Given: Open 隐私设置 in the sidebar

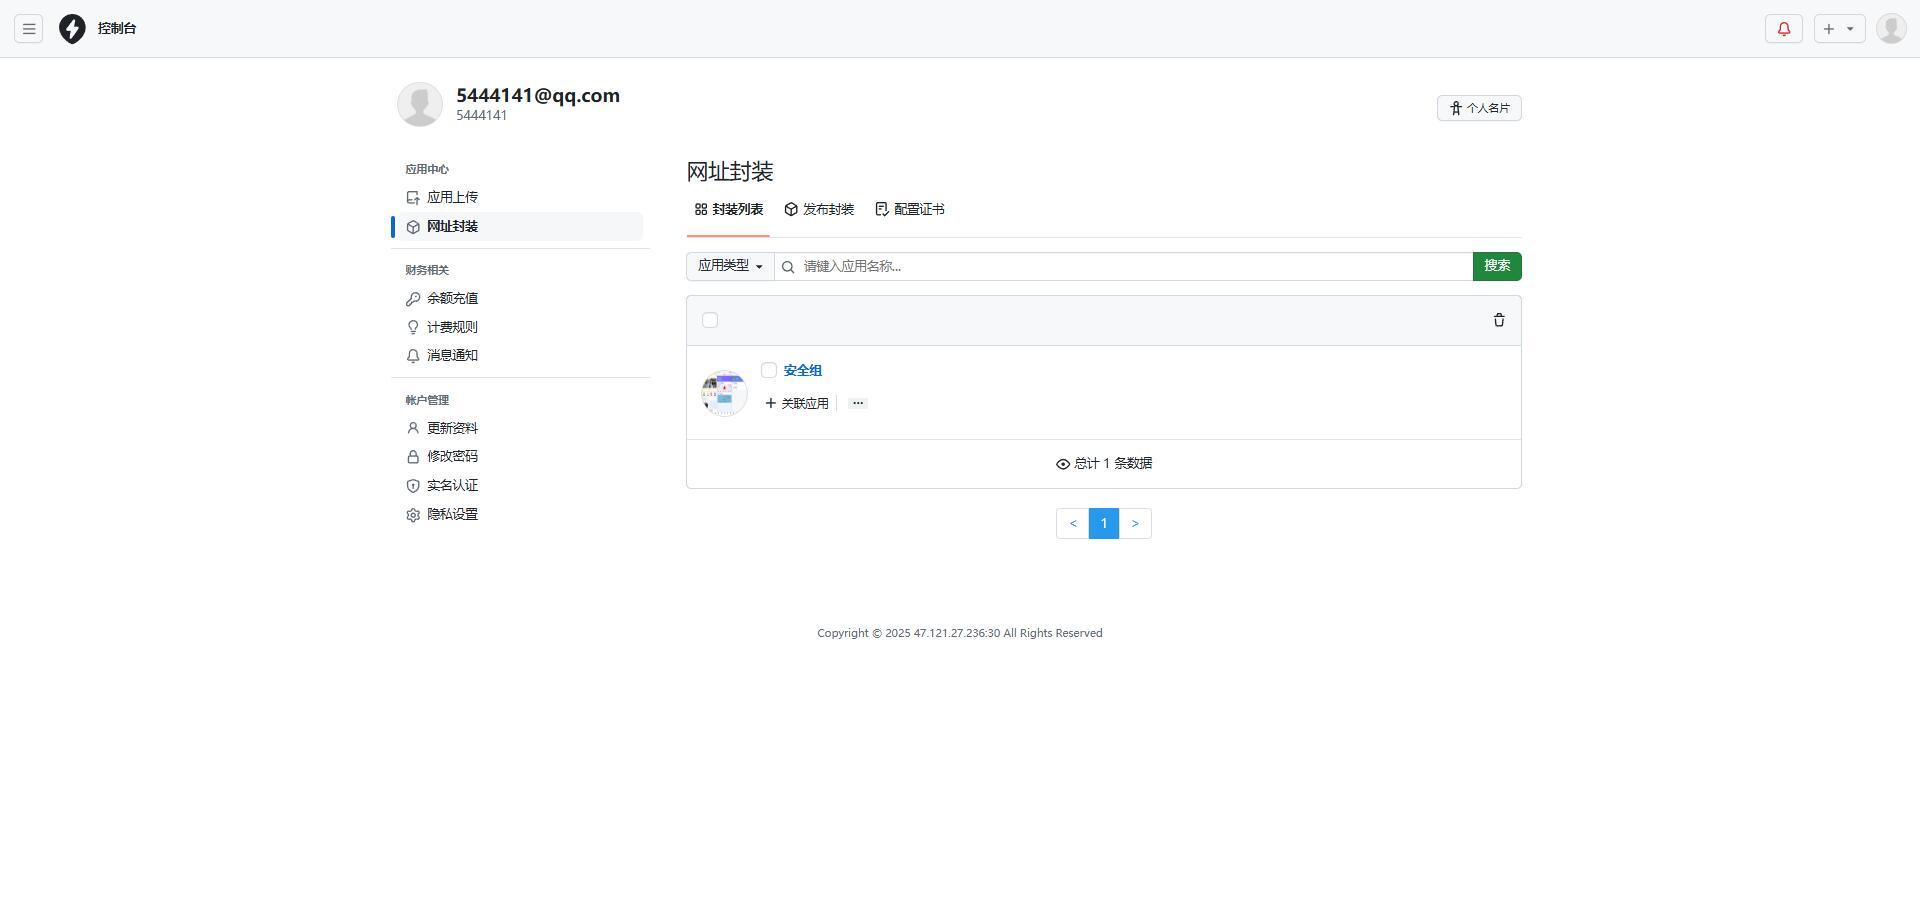Looking at the screenshot, I should (x=452, y=514).
